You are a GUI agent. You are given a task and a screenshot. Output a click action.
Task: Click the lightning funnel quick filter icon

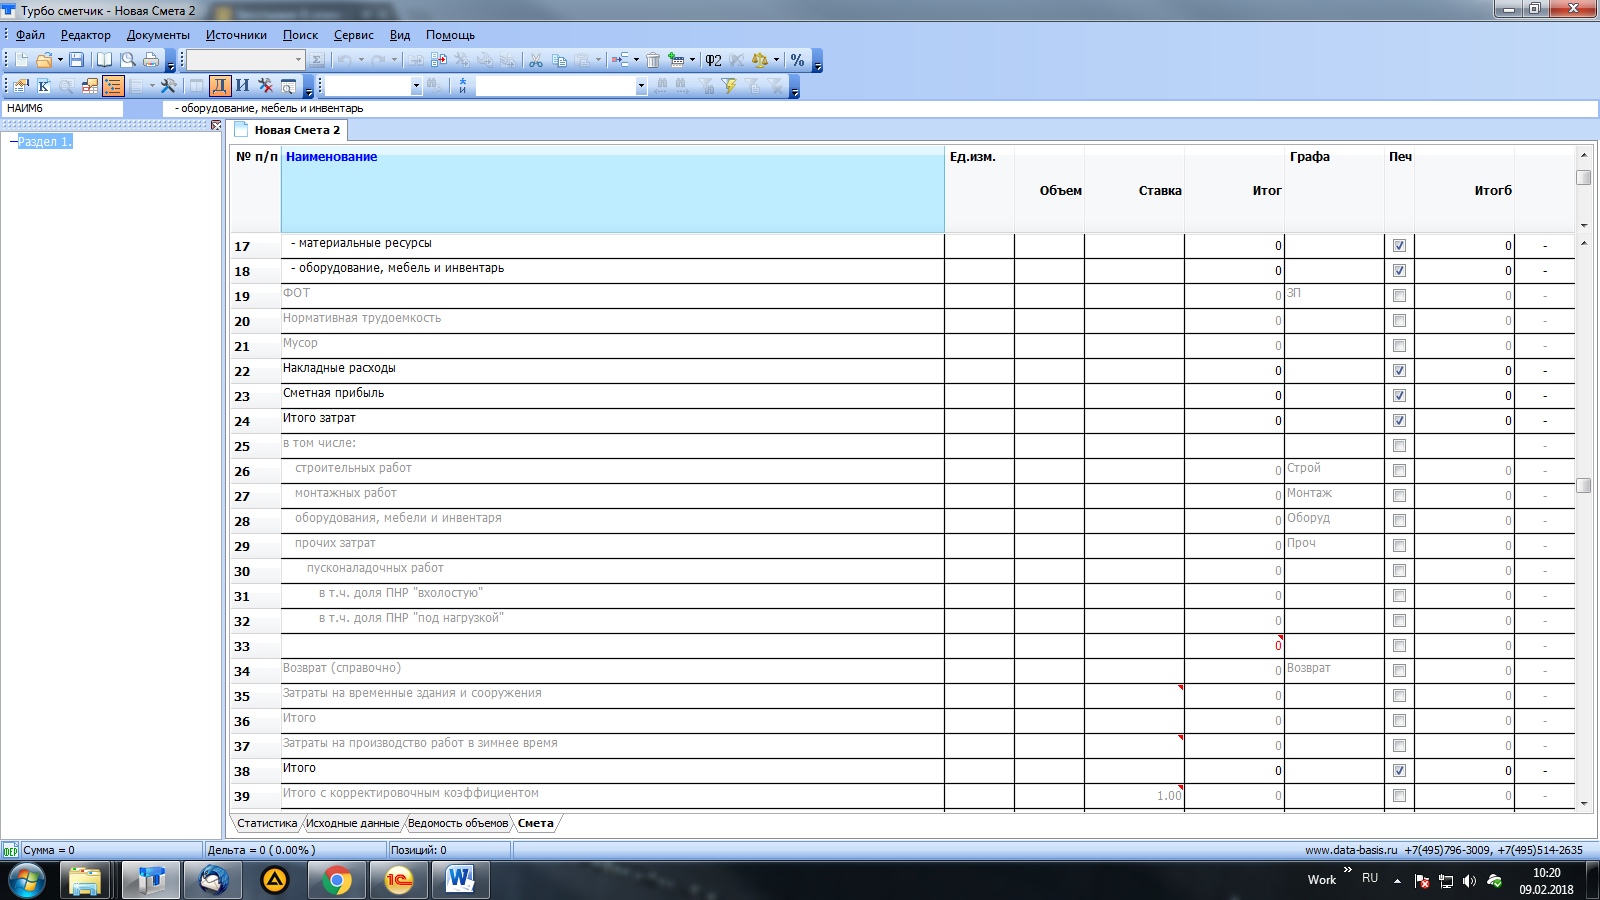pos(729,86)
